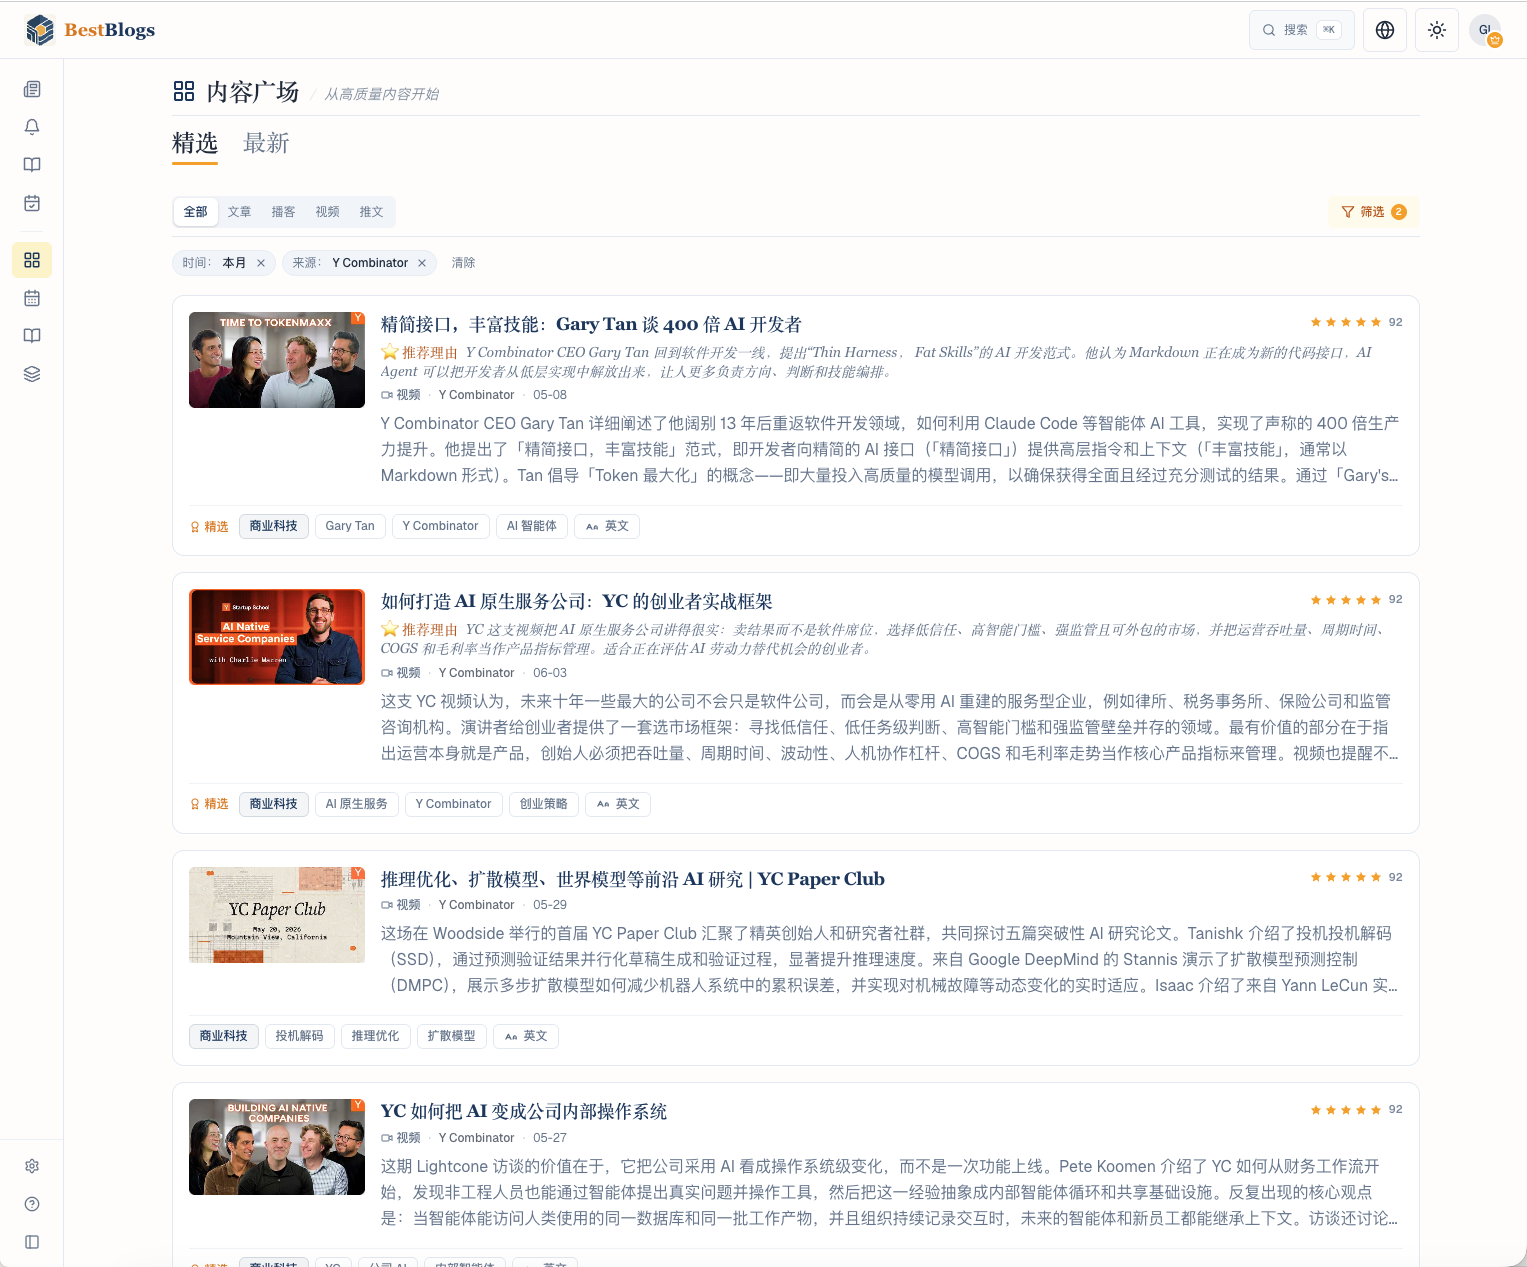The height and width of the screenshot is (1267, 1527).
Task: Collapse the sidebar panel icon
Action: 32,1242
